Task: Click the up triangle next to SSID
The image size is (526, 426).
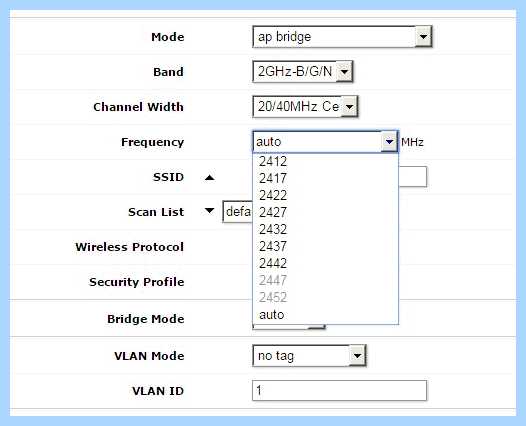Action: tap(209, 177)
